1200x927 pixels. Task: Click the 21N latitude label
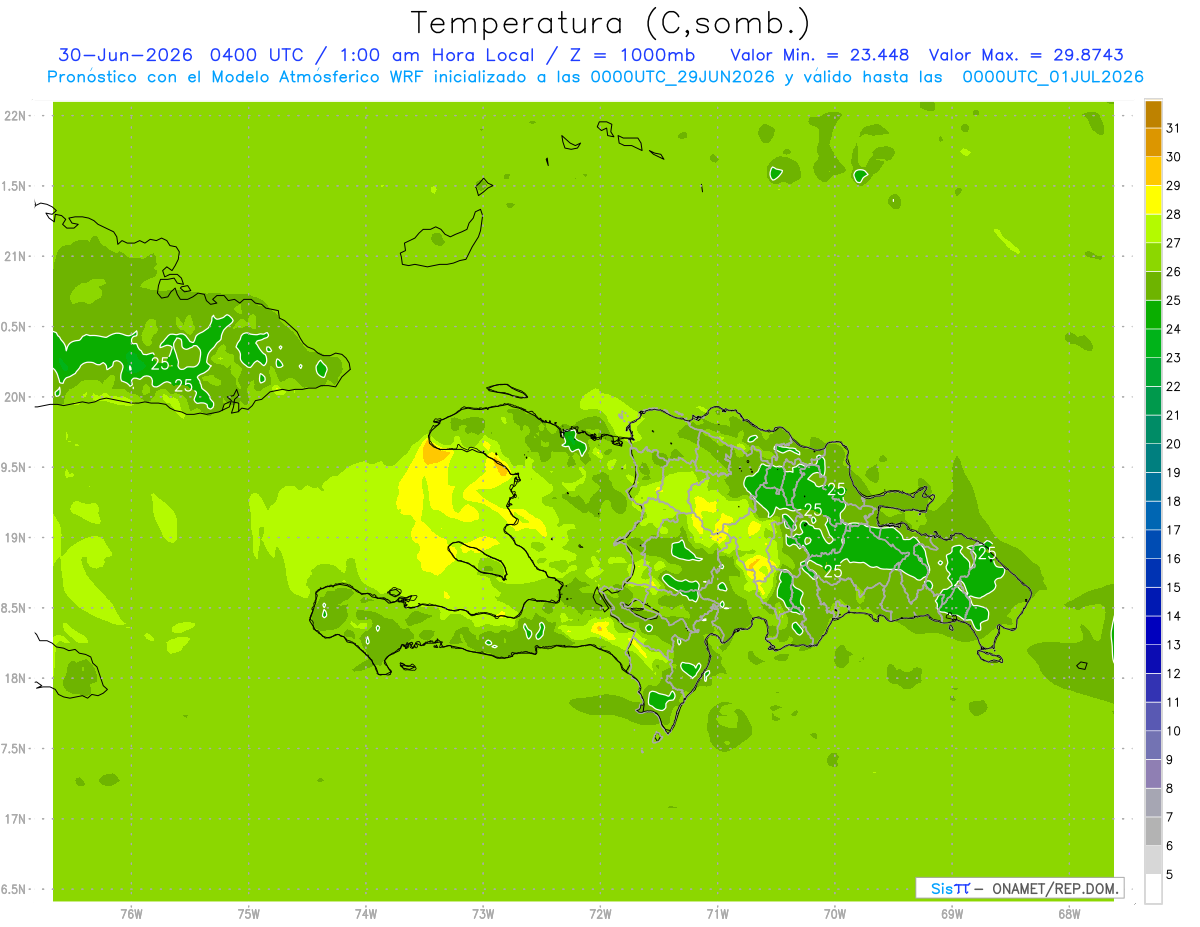click(x=15, y=257)
